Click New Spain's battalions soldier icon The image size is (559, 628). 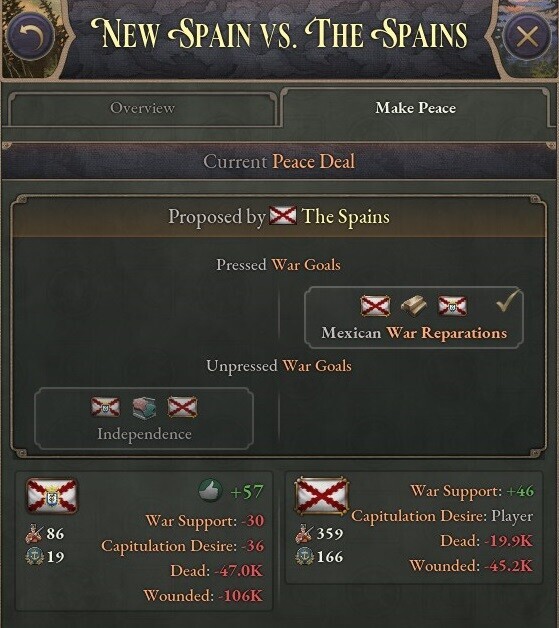pyautogui.click(x=33, y=533)
